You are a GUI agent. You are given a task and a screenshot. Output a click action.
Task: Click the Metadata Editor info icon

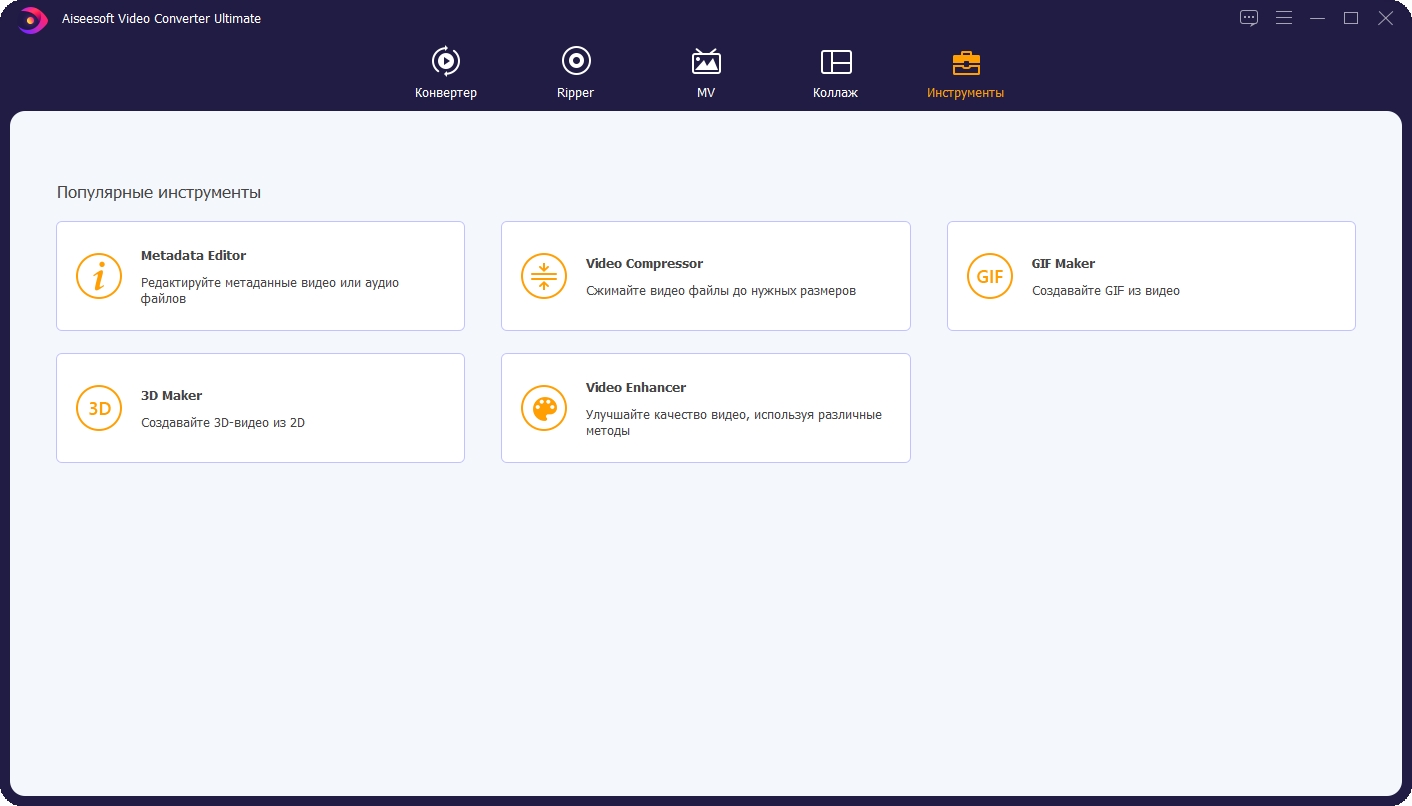click(99, 276)
